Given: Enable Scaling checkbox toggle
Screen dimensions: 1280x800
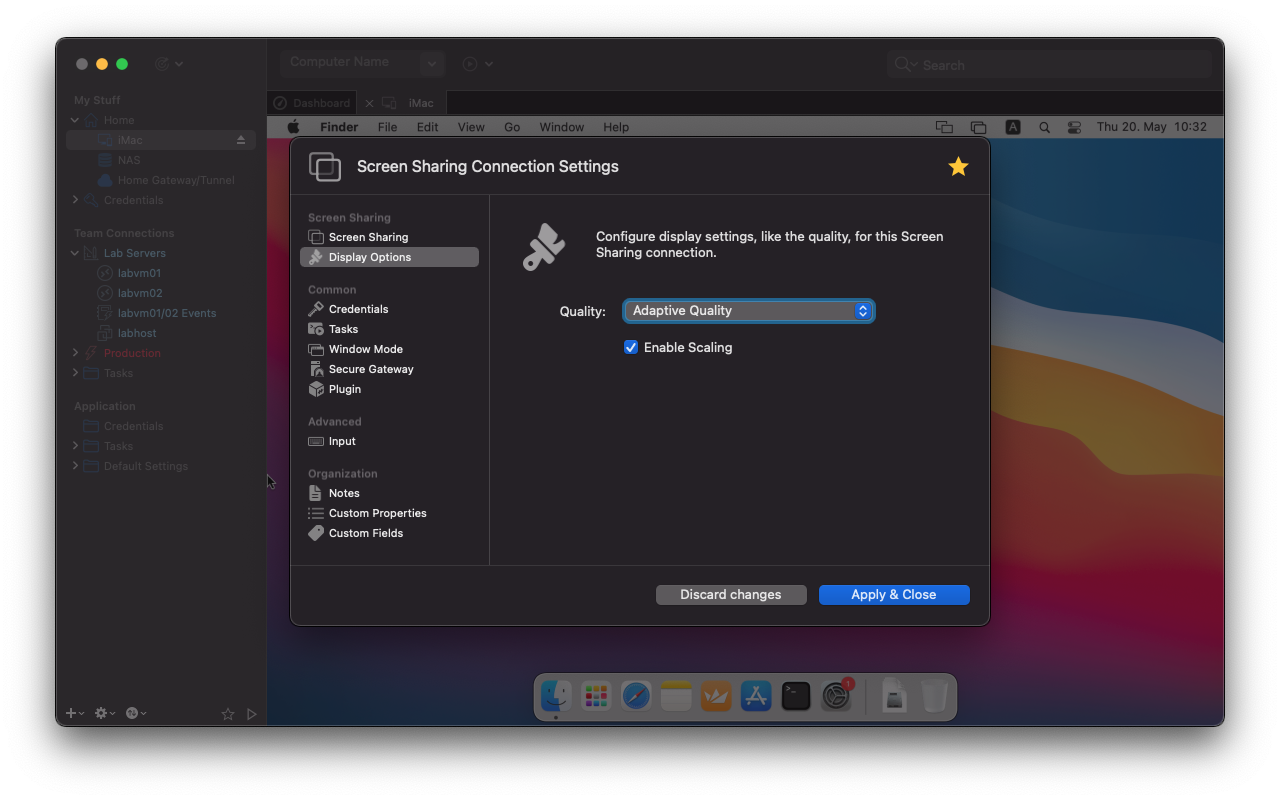Looking at the screenshot, I should [x=631, y=347].
